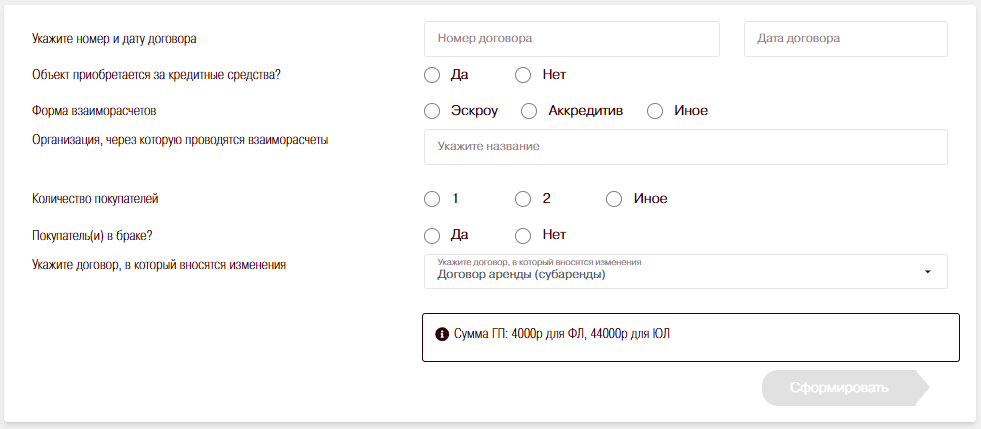
Task: Open the contract type dropdown arrow
Action: [928, 272]
